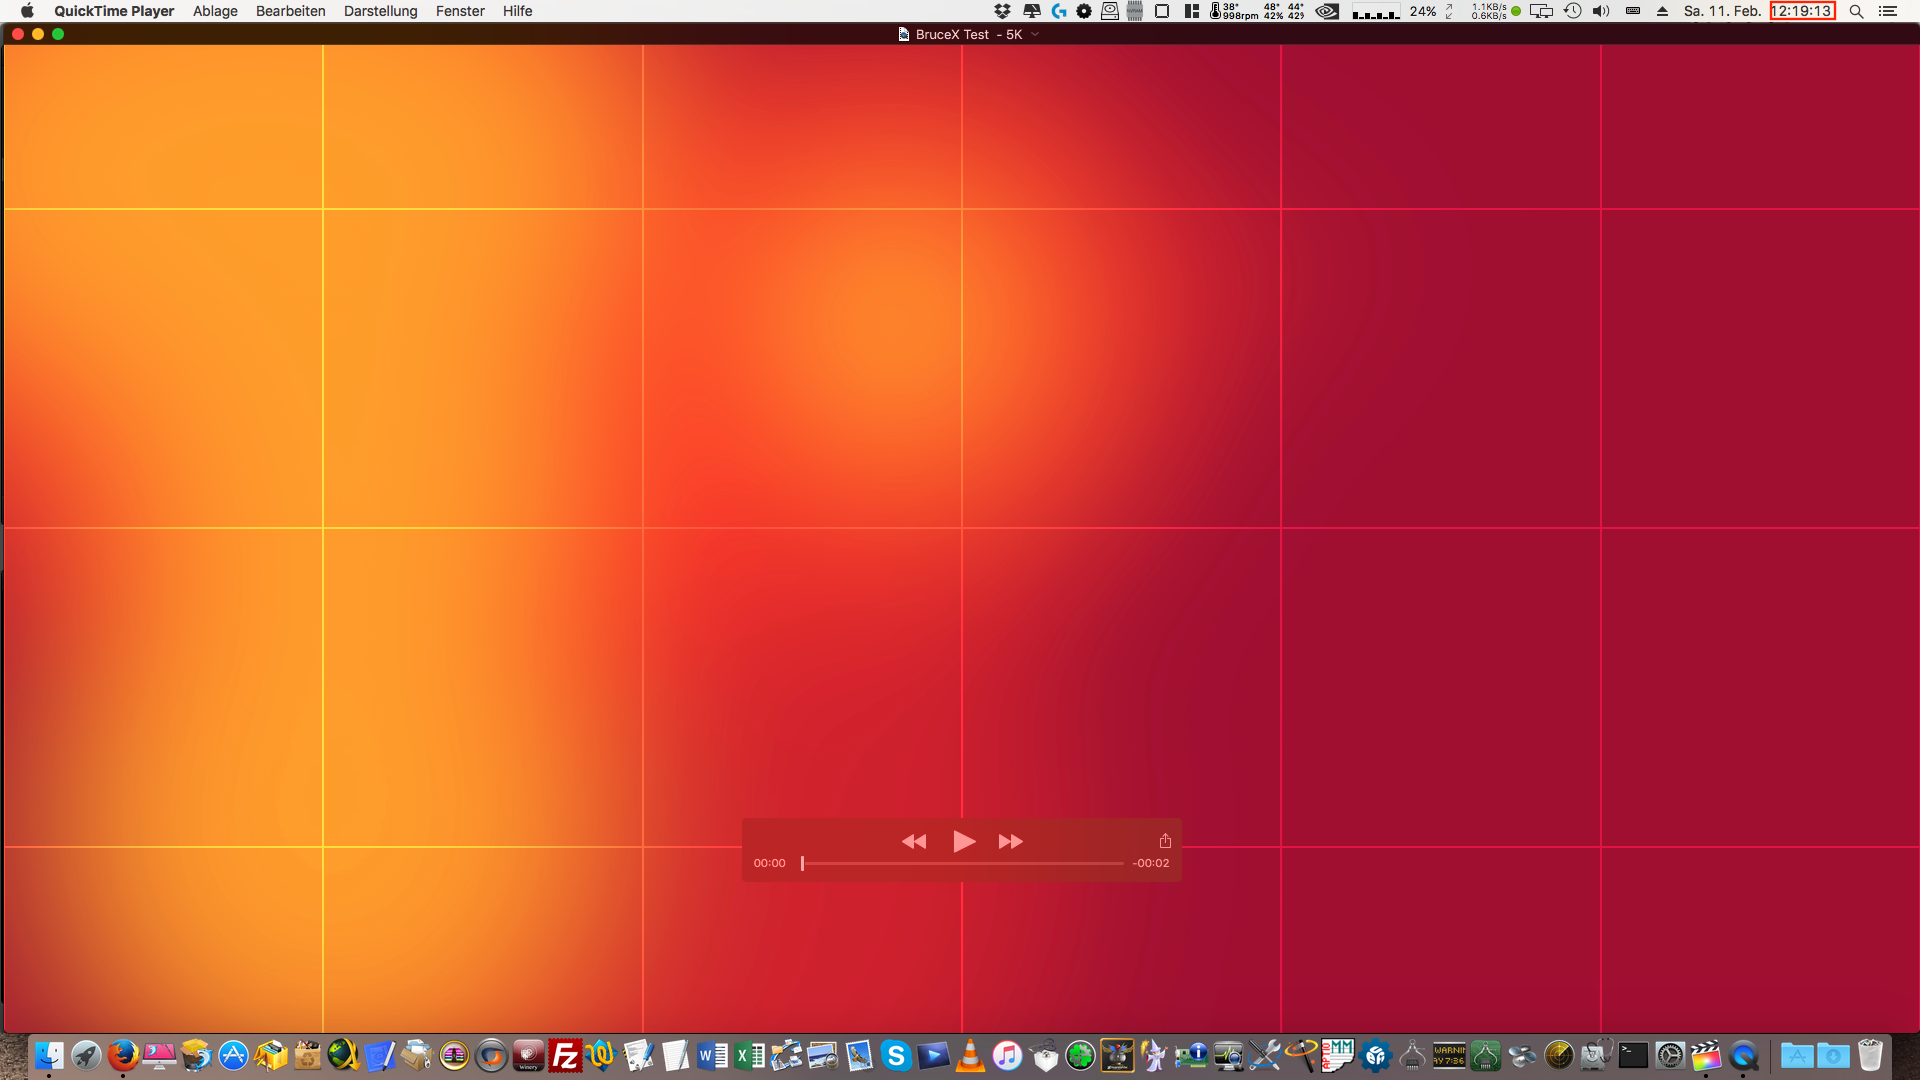Open Spotlight search magnifier in menu bar
Viewport: 1920px width, 1080px height.
tap(1856, 11)
